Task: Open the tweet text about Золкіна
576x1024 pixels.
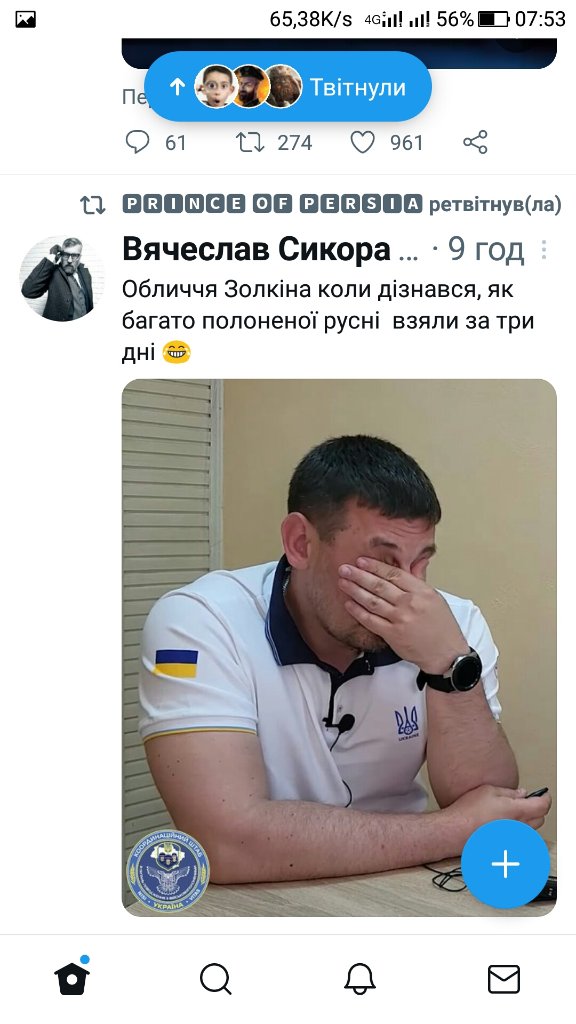Action: 328,321
